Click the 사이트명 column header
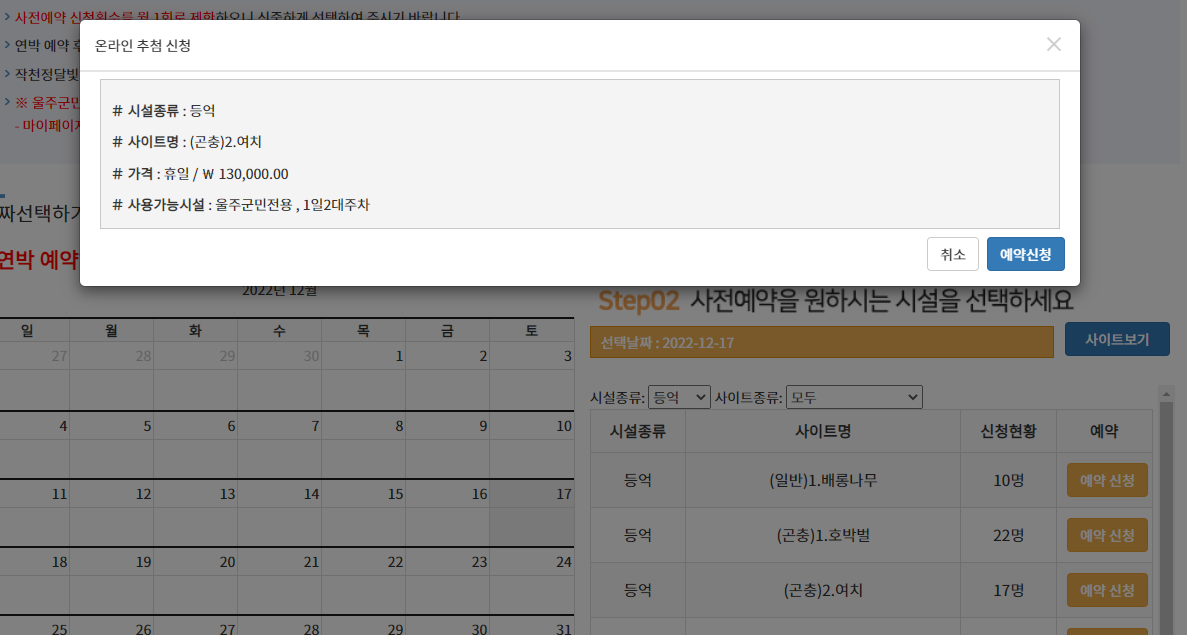This screenshot has width=1187, height=635. [823, 431]
